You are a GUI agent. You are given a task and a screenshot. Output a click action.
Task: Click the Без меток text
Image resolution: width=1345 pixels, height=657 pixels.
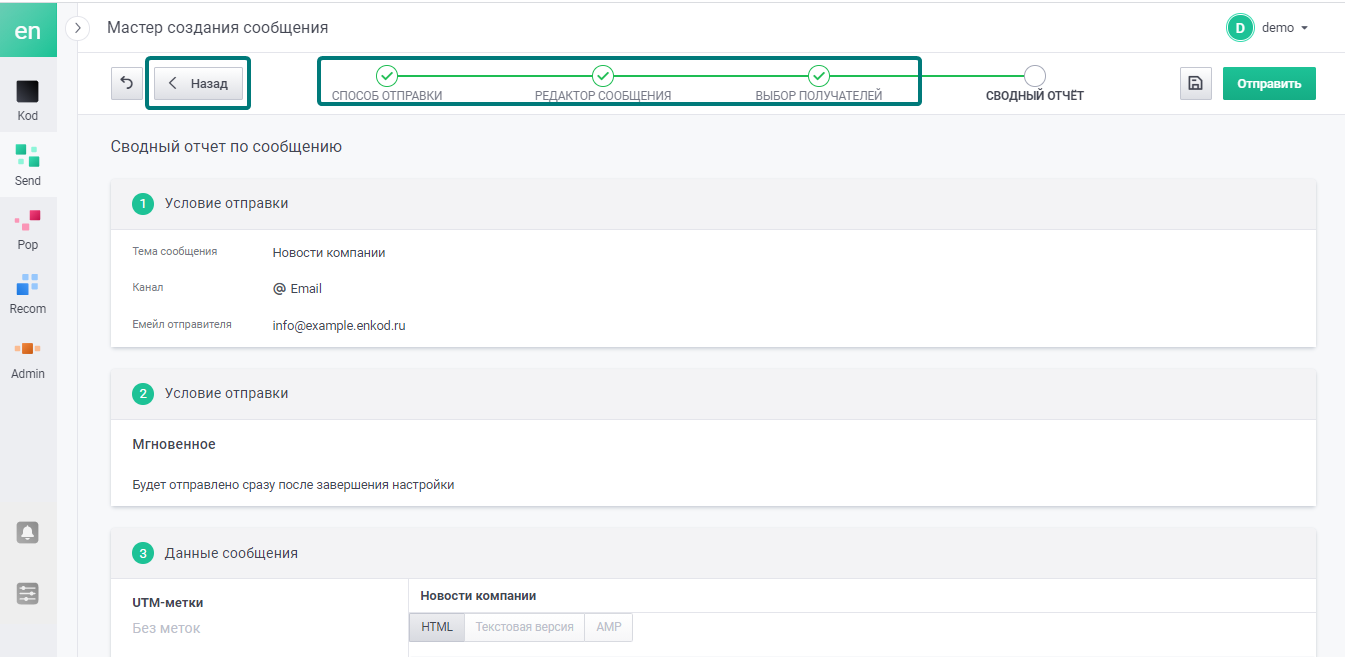[x=166, y=628]
